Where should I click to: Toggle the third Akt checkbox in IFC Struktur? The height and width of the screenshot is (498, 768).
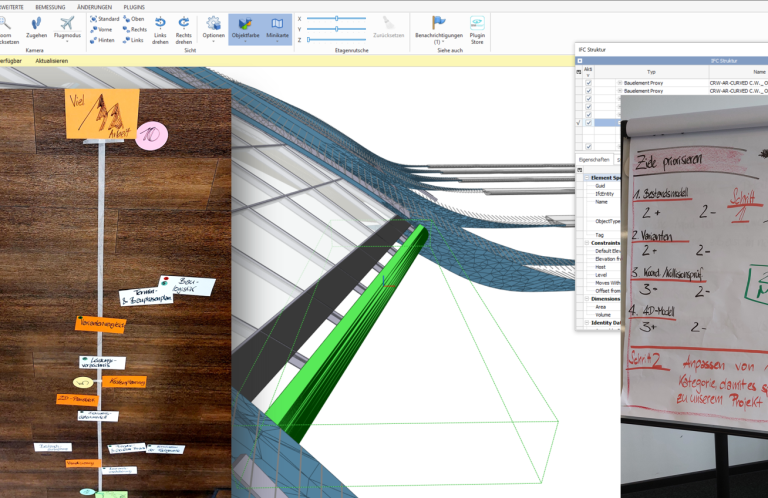589,99
